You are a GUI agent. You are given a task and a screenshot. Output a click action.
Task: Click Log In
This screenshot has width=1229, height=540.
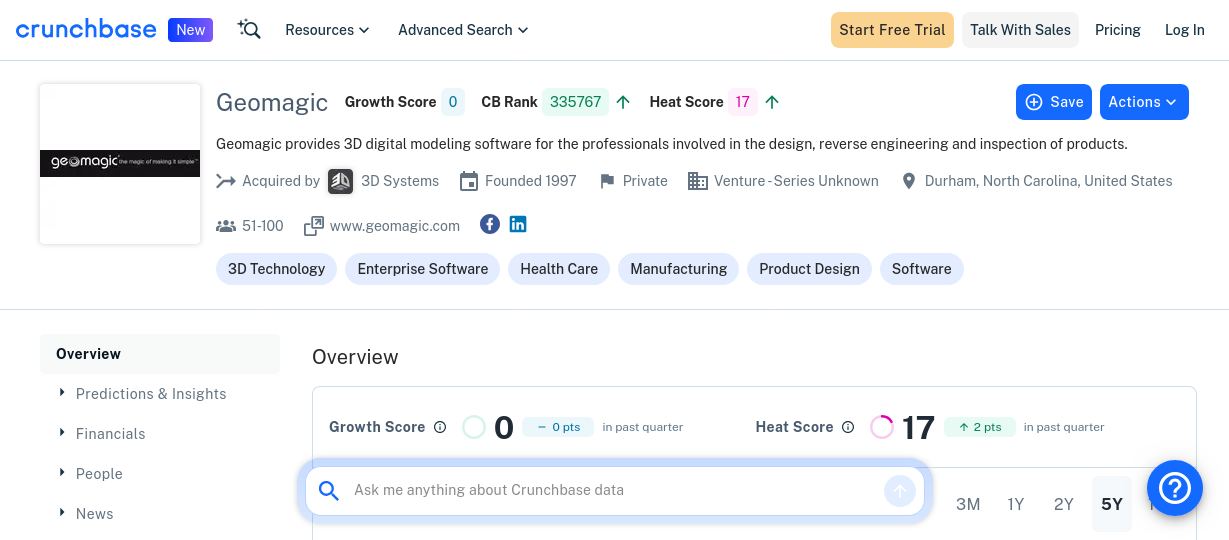click(1185, 30)
